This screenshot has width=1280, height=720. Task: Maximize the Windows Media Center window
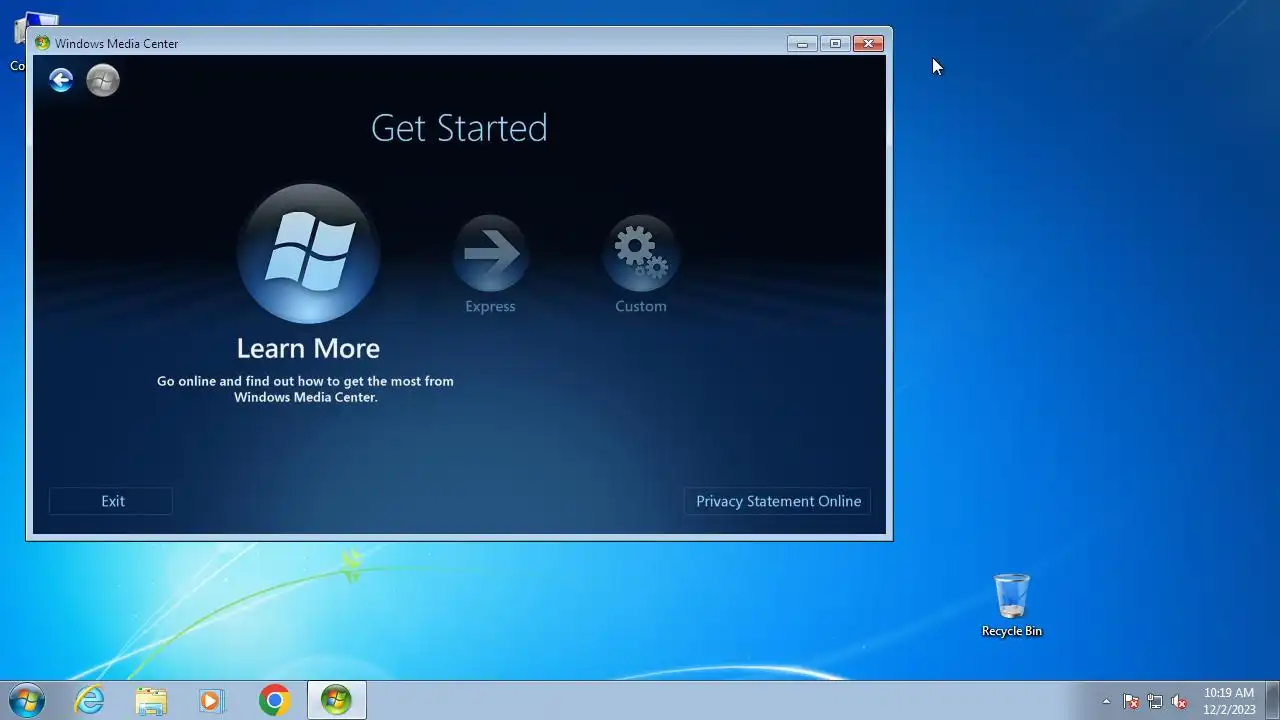click(835, 43)
